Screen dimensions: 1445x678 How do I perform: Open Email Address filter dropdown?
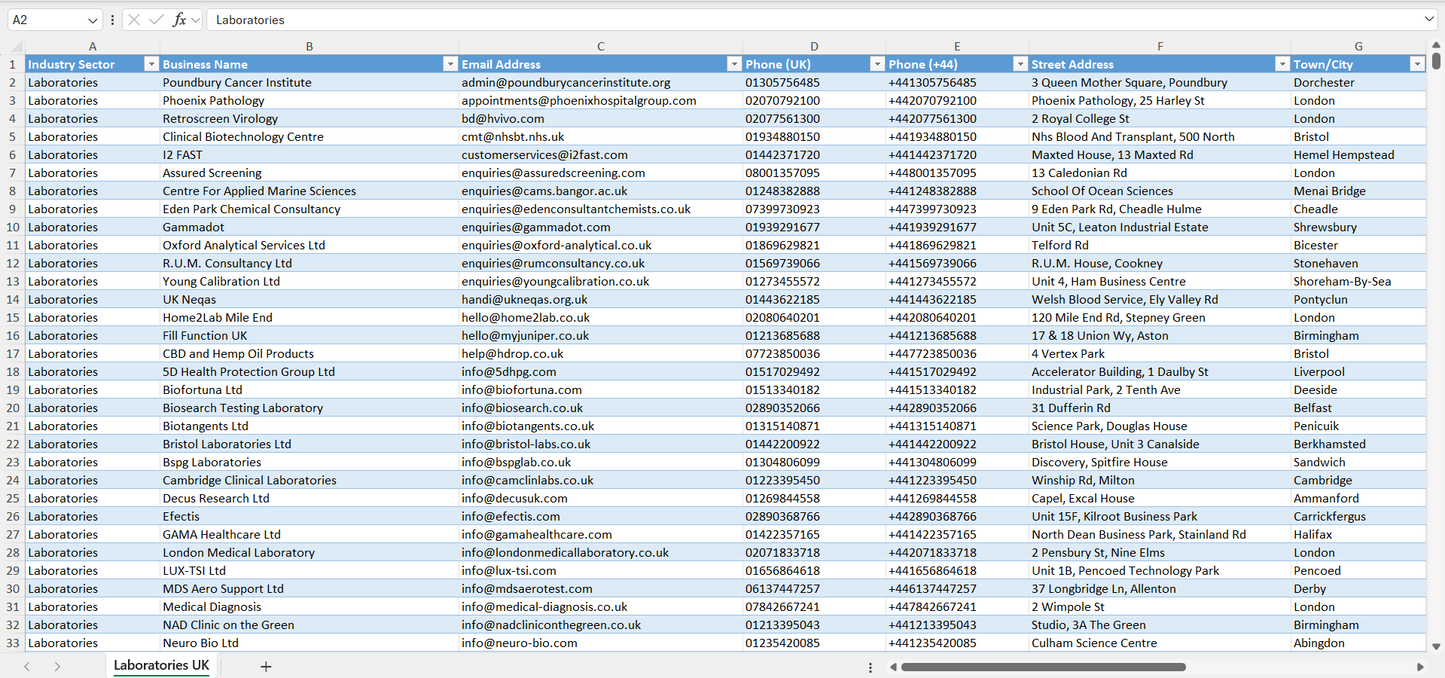(x=733, y=64)
